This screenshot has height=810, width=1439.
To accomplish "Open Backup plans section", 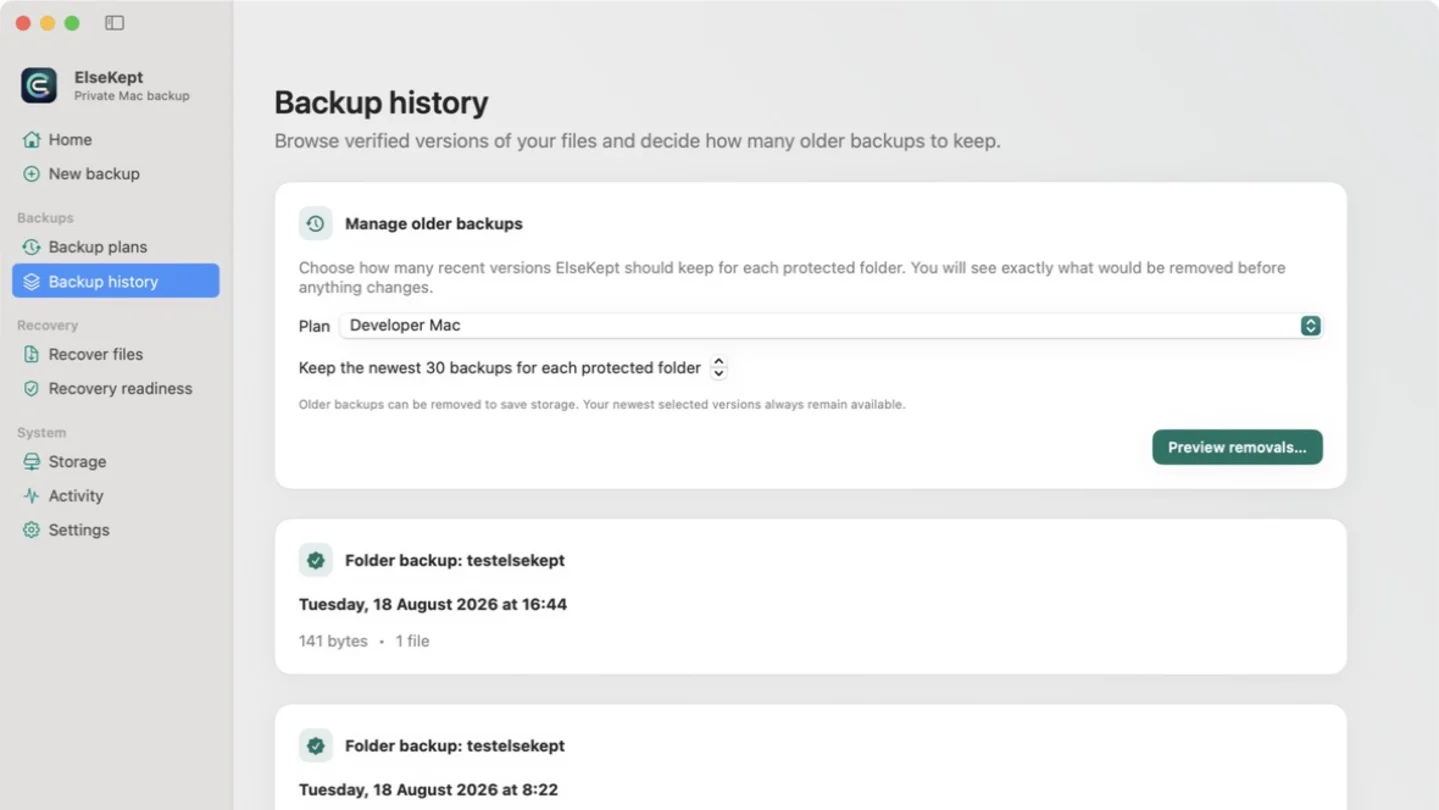I will tap(116, 247).
